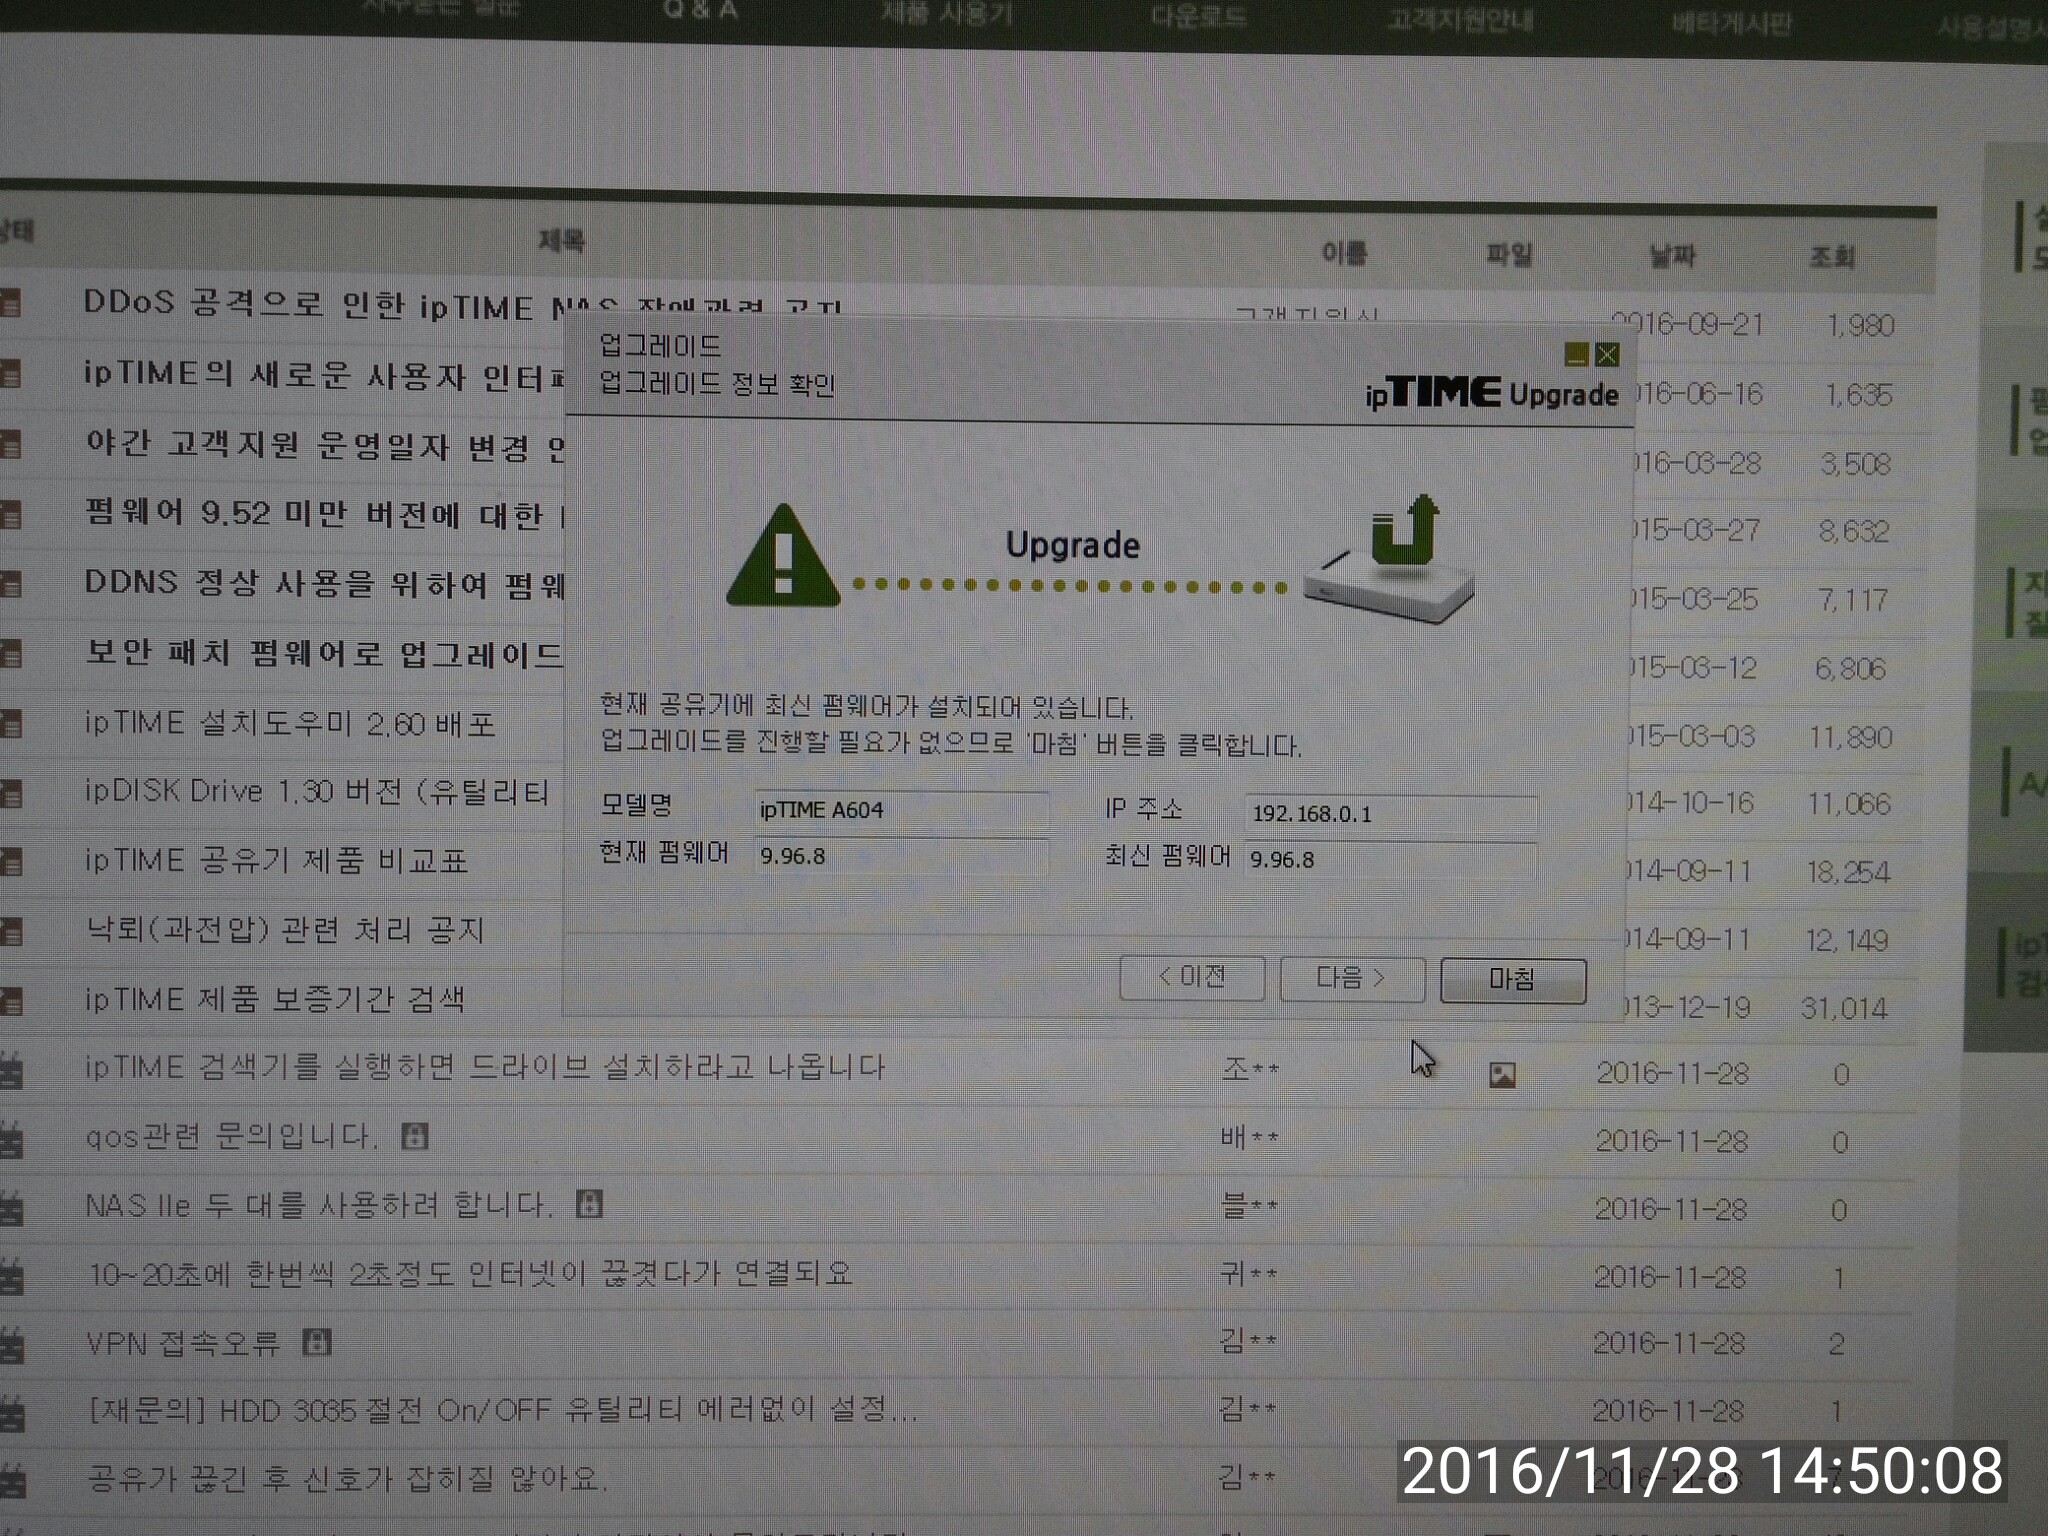Click the 다음 > button in upgrade dialog
The image size is (2048, 1536).
1352,977
